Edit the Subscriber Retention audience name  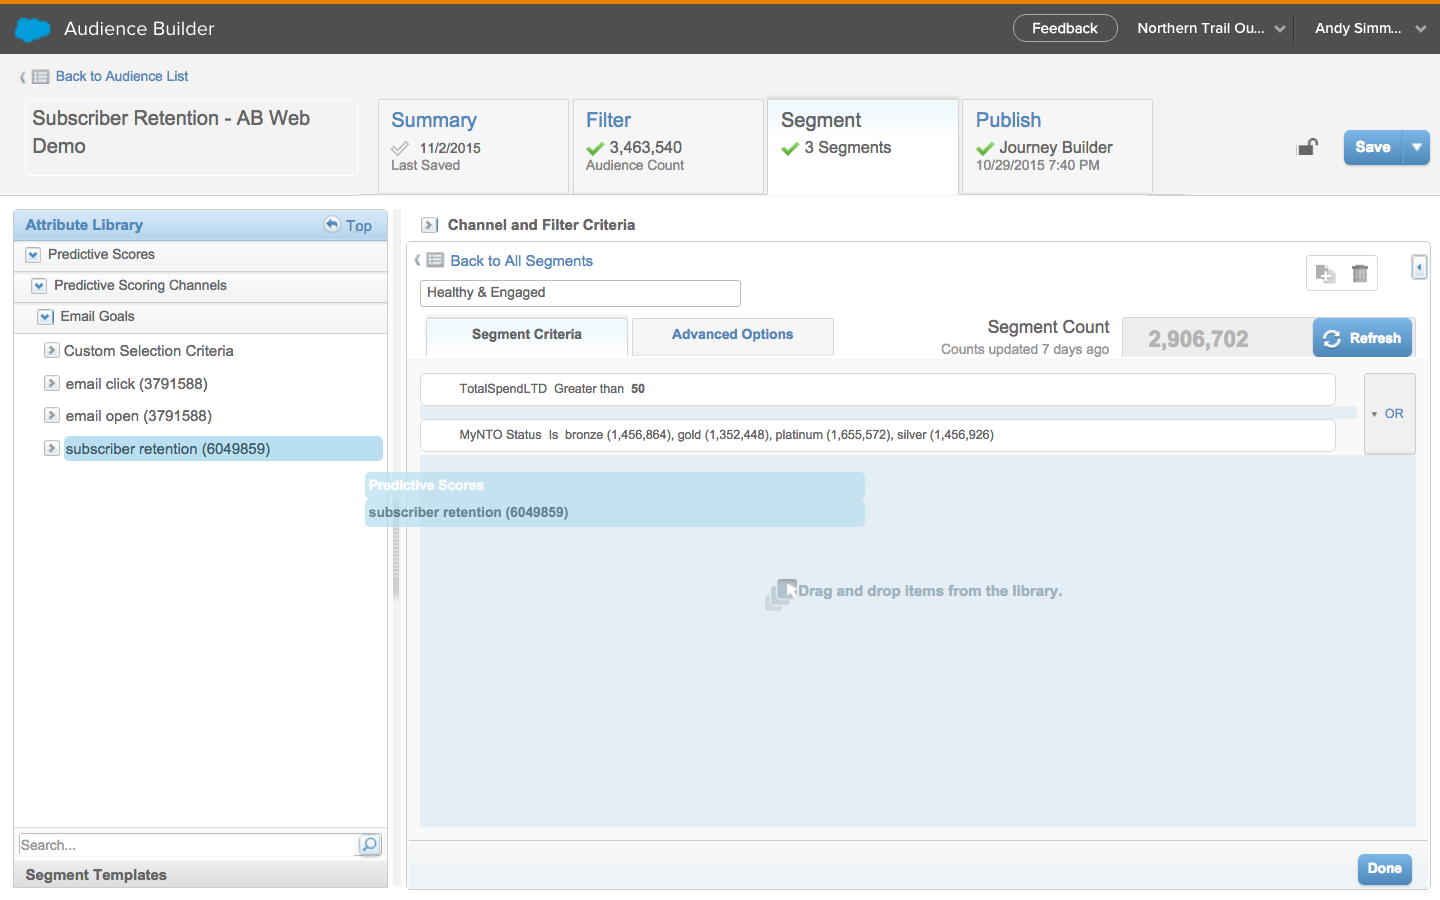tap(191, 137)
